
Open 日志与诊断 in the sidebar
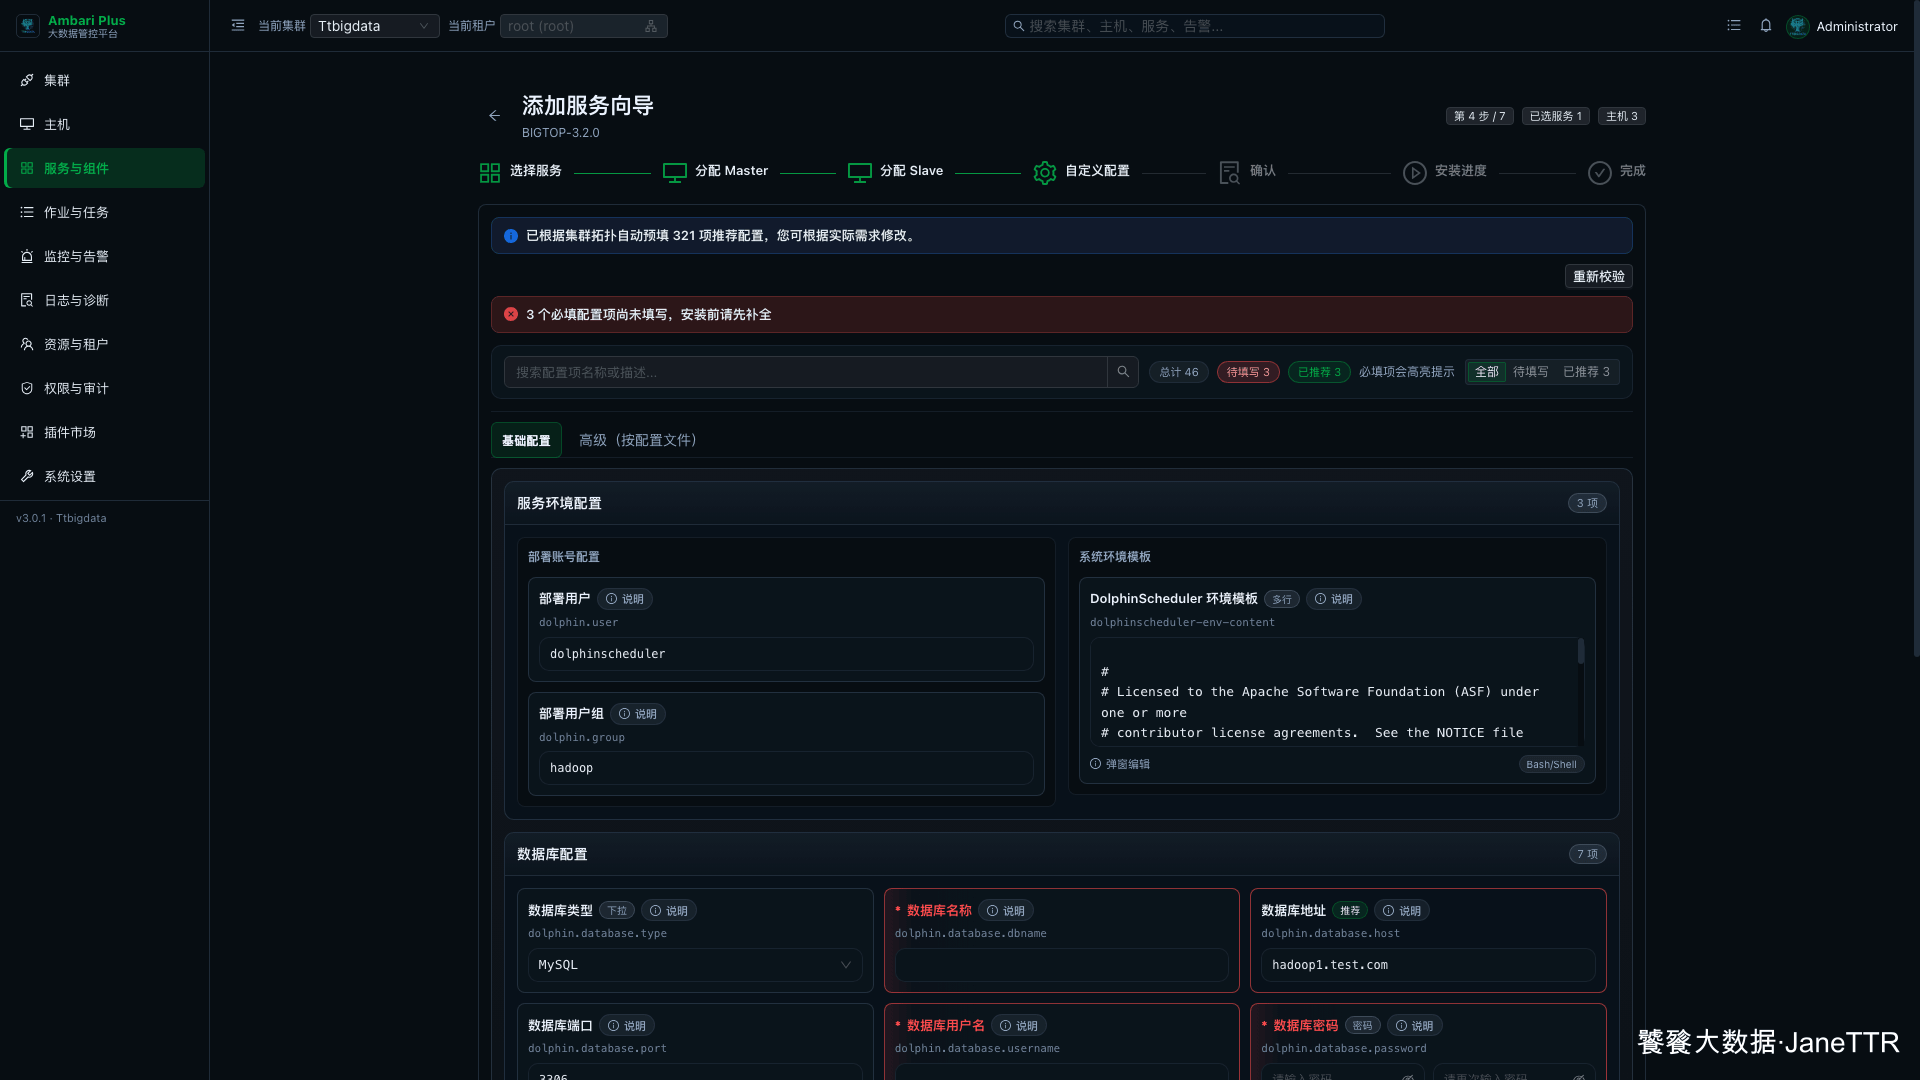pos(105,300)
